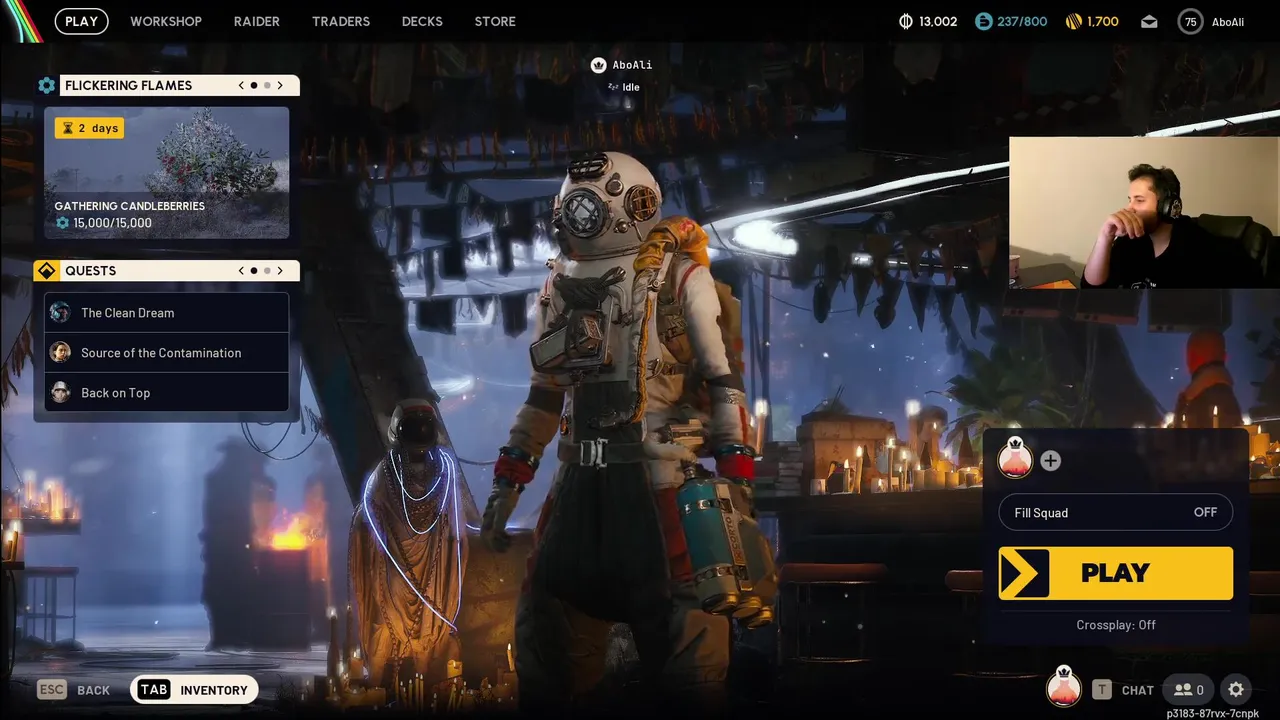Start the match with the PLAY button

click(1116, 573)
